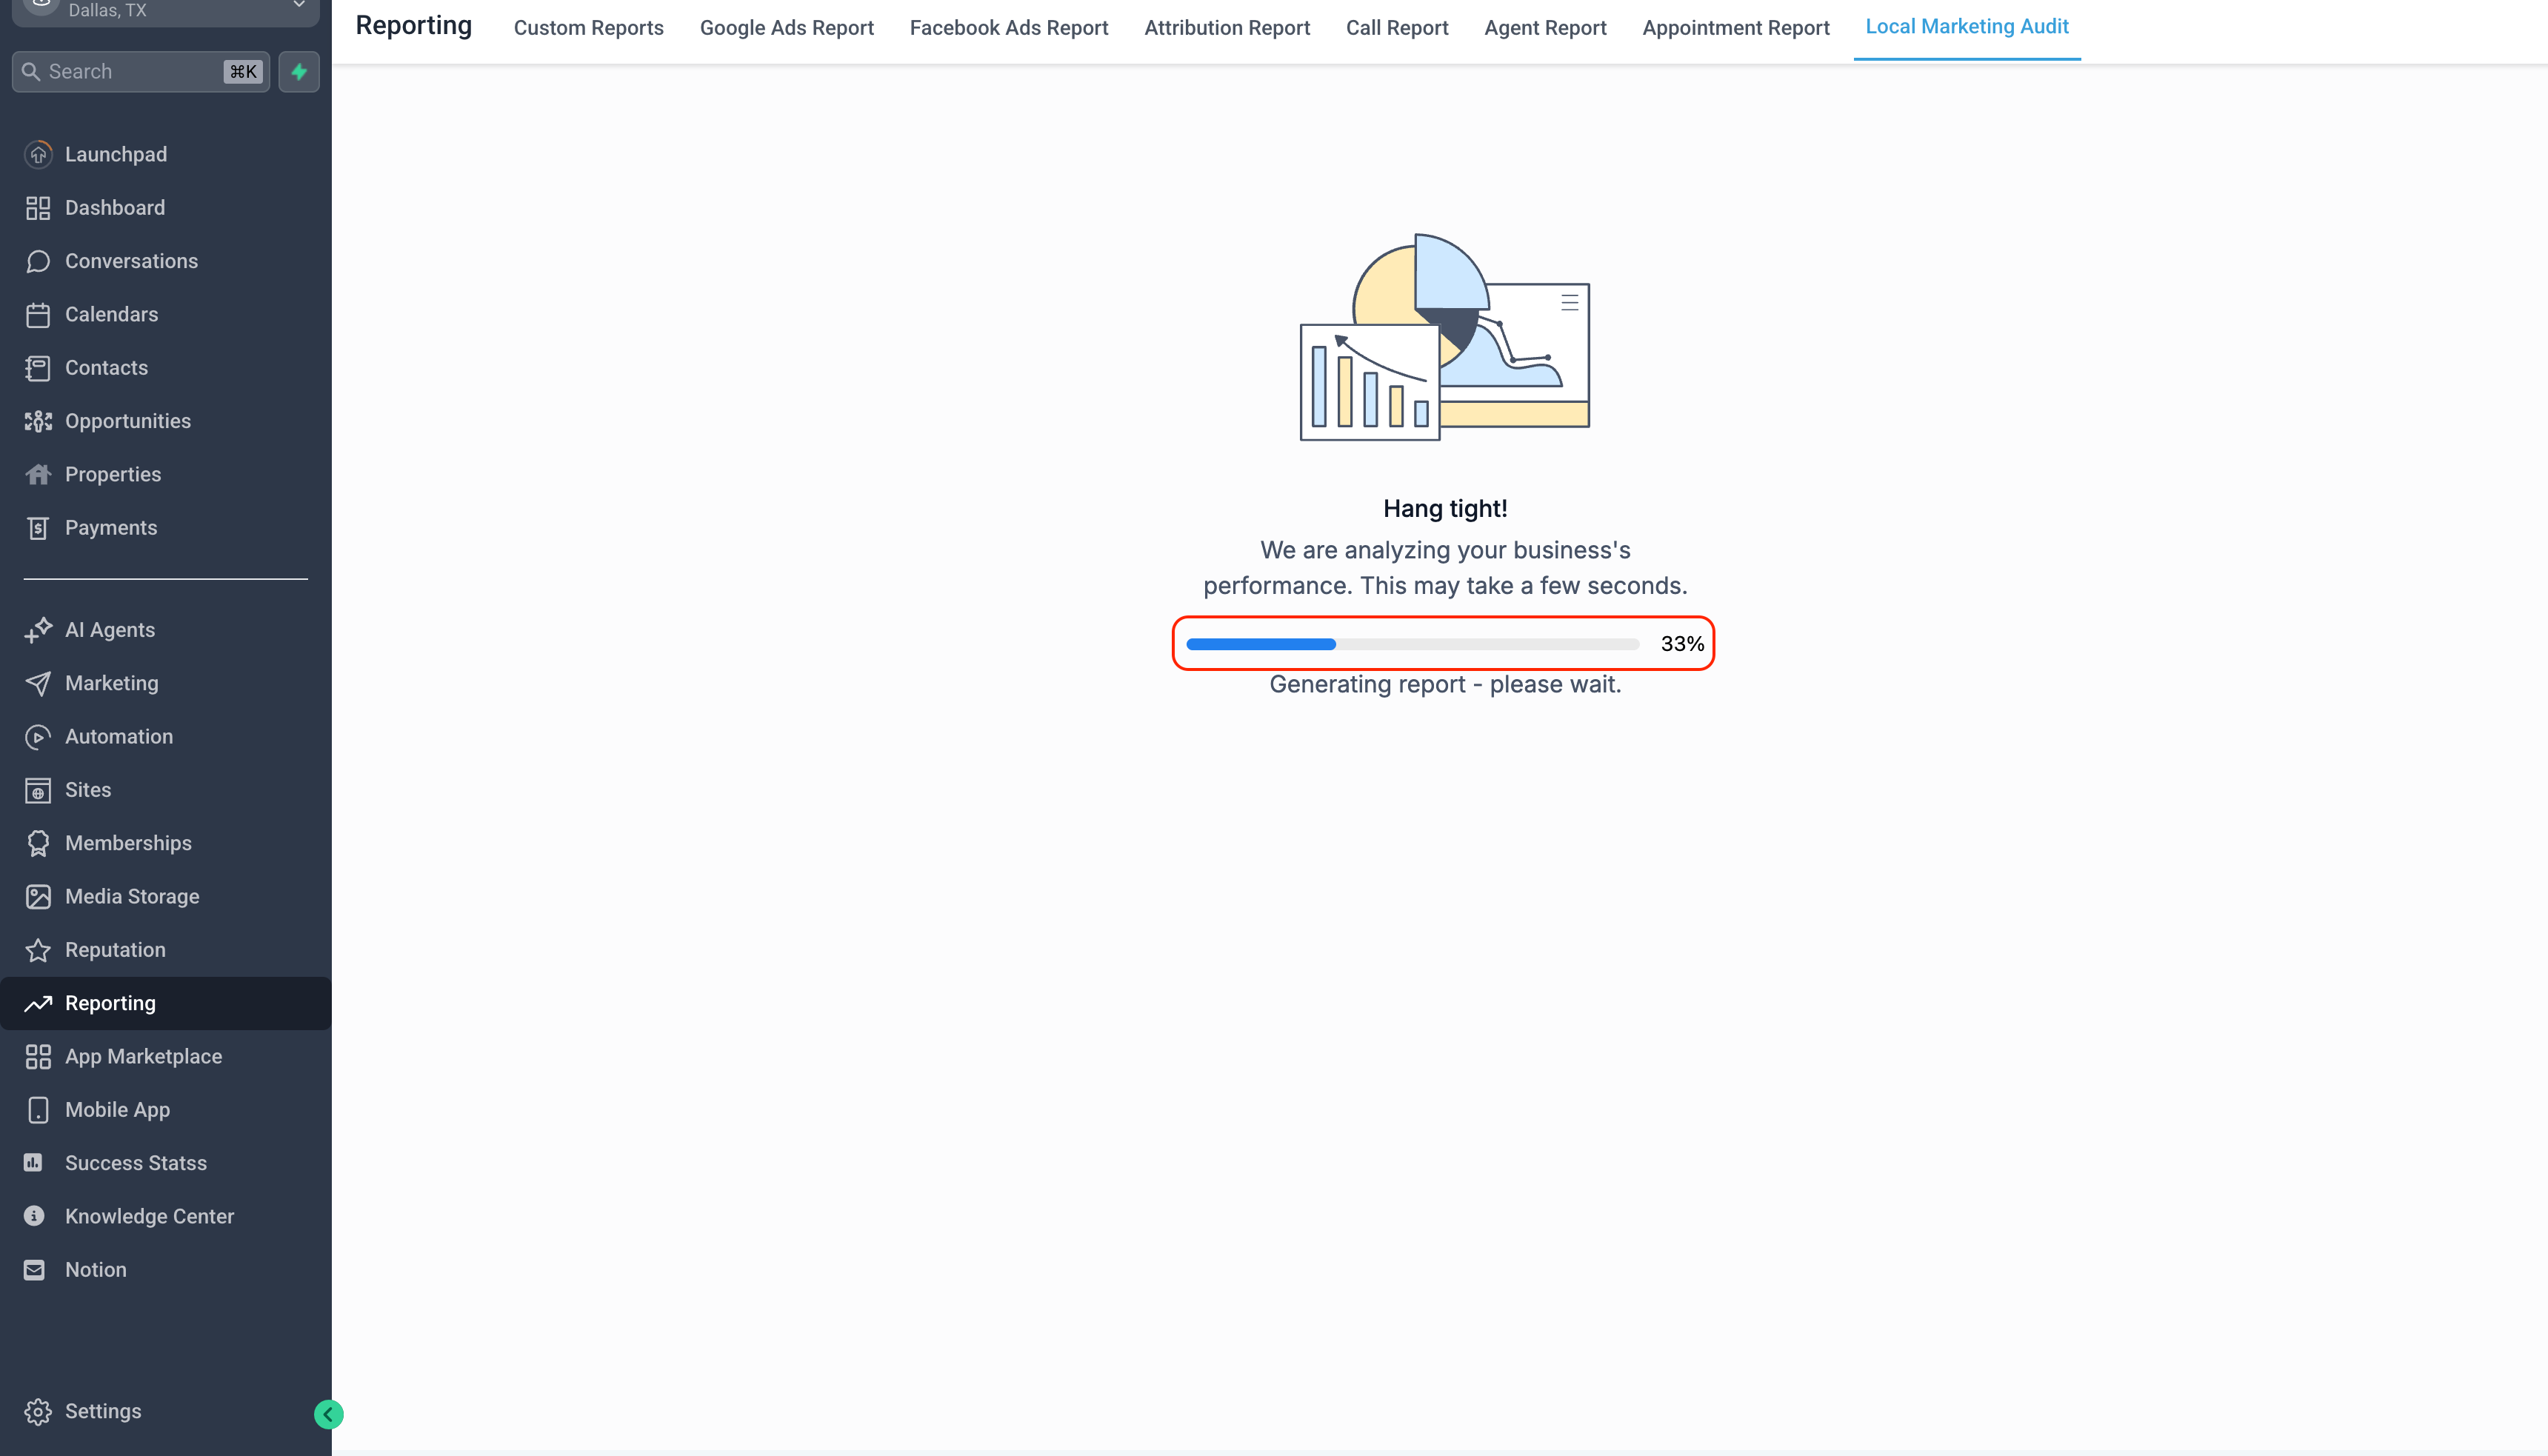Screen dimensions: 2548x1456
Task: Switch to the Google Ads Report tab
Action: pos(786,27)
